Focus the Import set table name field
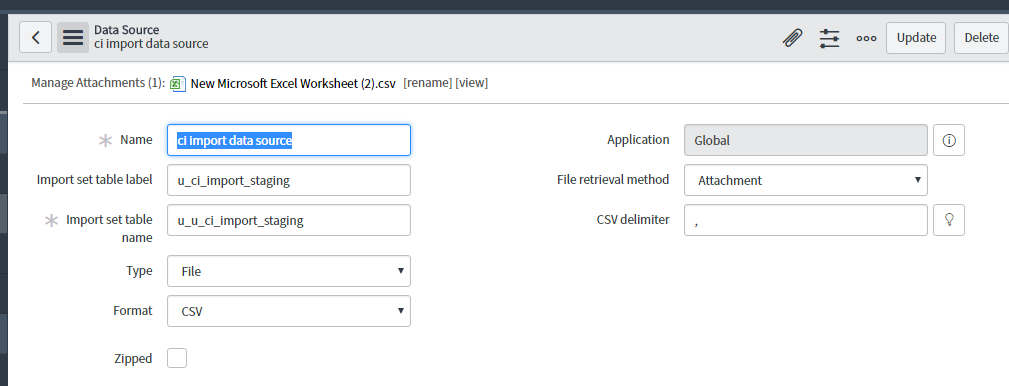Image resolution: width=1009 pixels, height=386 pixels. 289,220
